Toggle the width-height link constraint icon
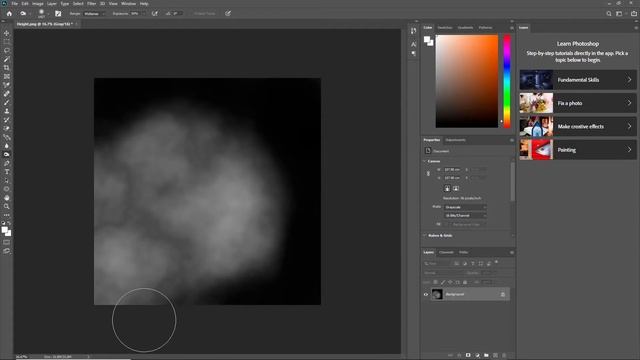The height and width of the screenshot is (360, 640). [x=428, y=173]
